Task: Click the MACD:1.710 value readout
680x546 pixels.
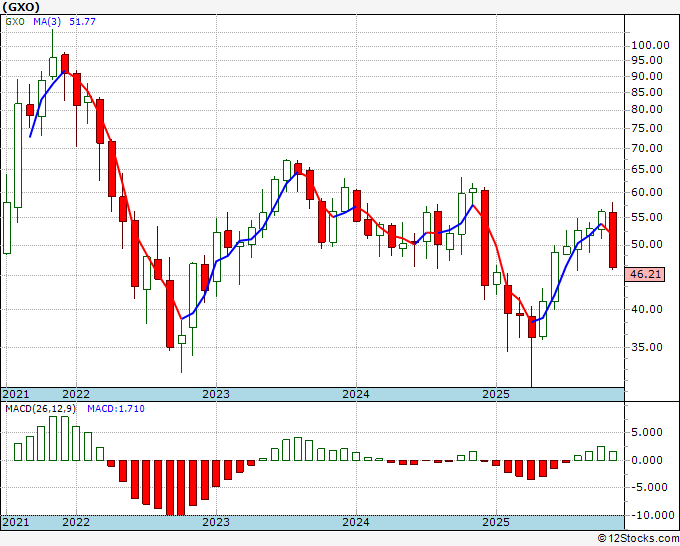Action: [116, 409]
